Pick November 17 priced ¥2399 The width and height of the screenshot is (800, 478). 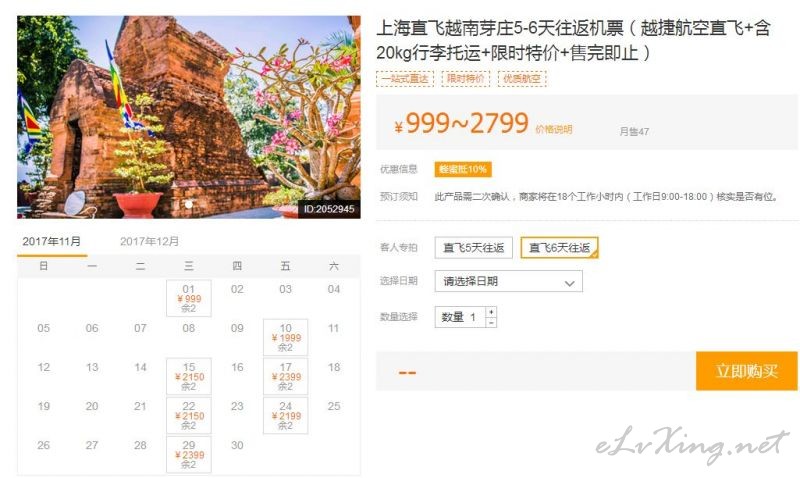(x=286, y=376)
